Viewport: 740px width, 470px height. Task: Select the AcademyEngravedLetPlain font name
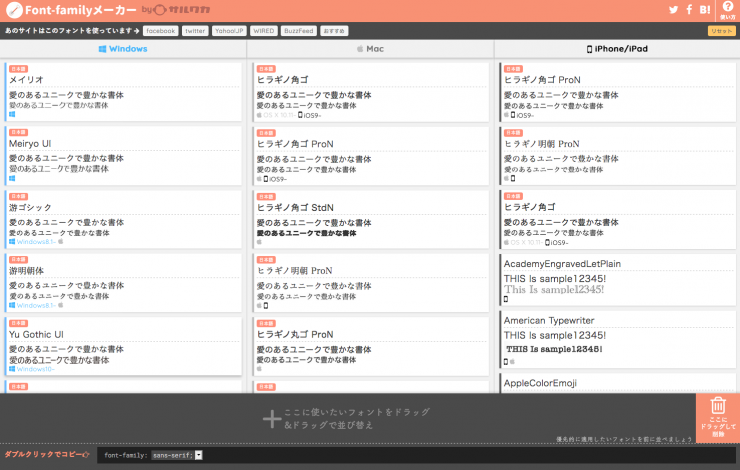[562, 264]
